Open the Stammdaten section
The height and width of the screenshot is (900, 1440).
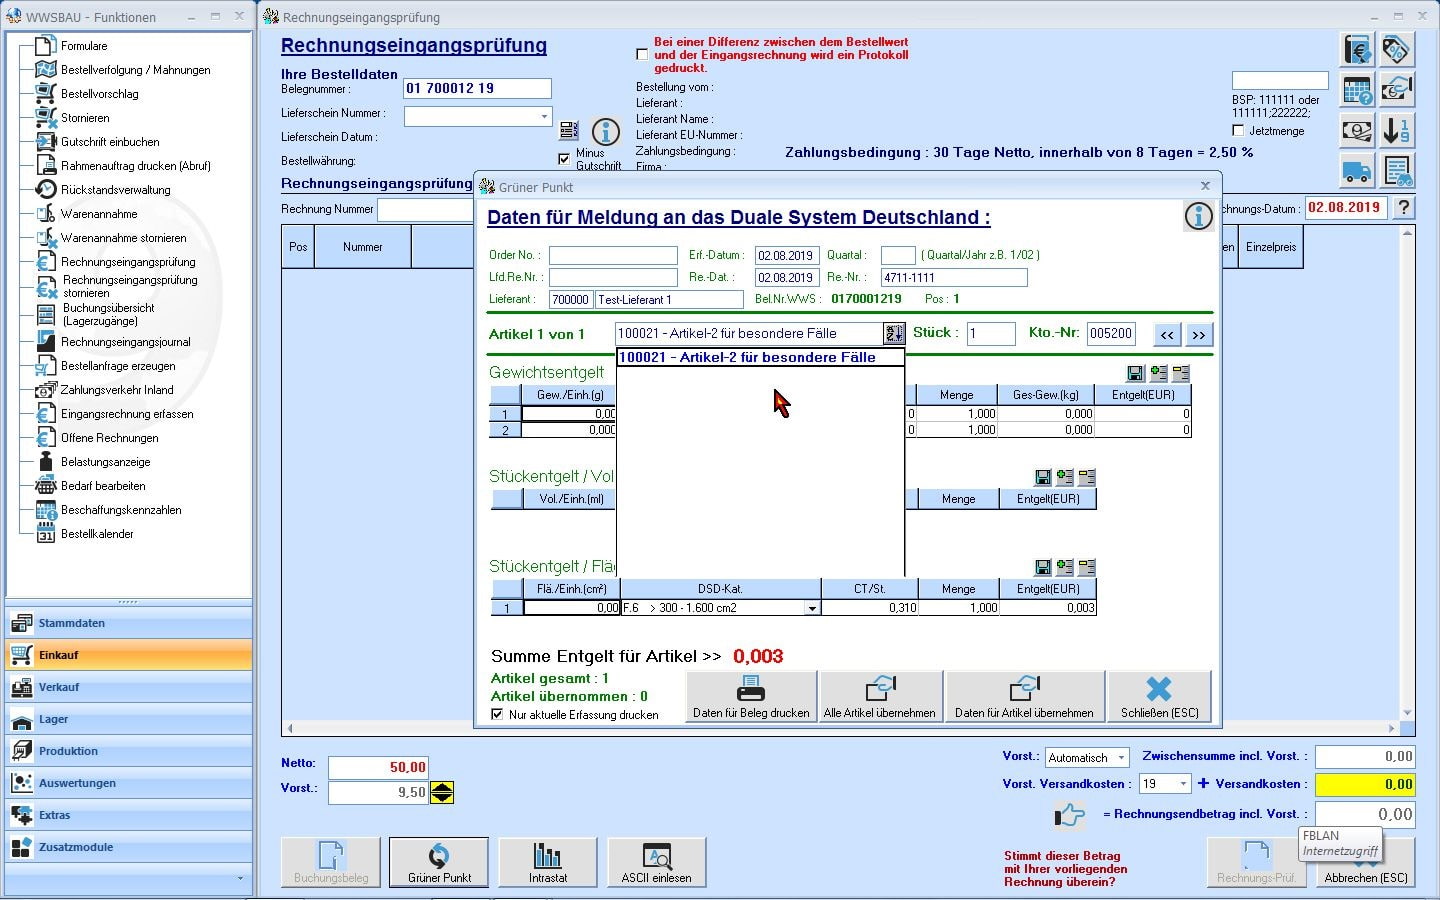[129, 623]
